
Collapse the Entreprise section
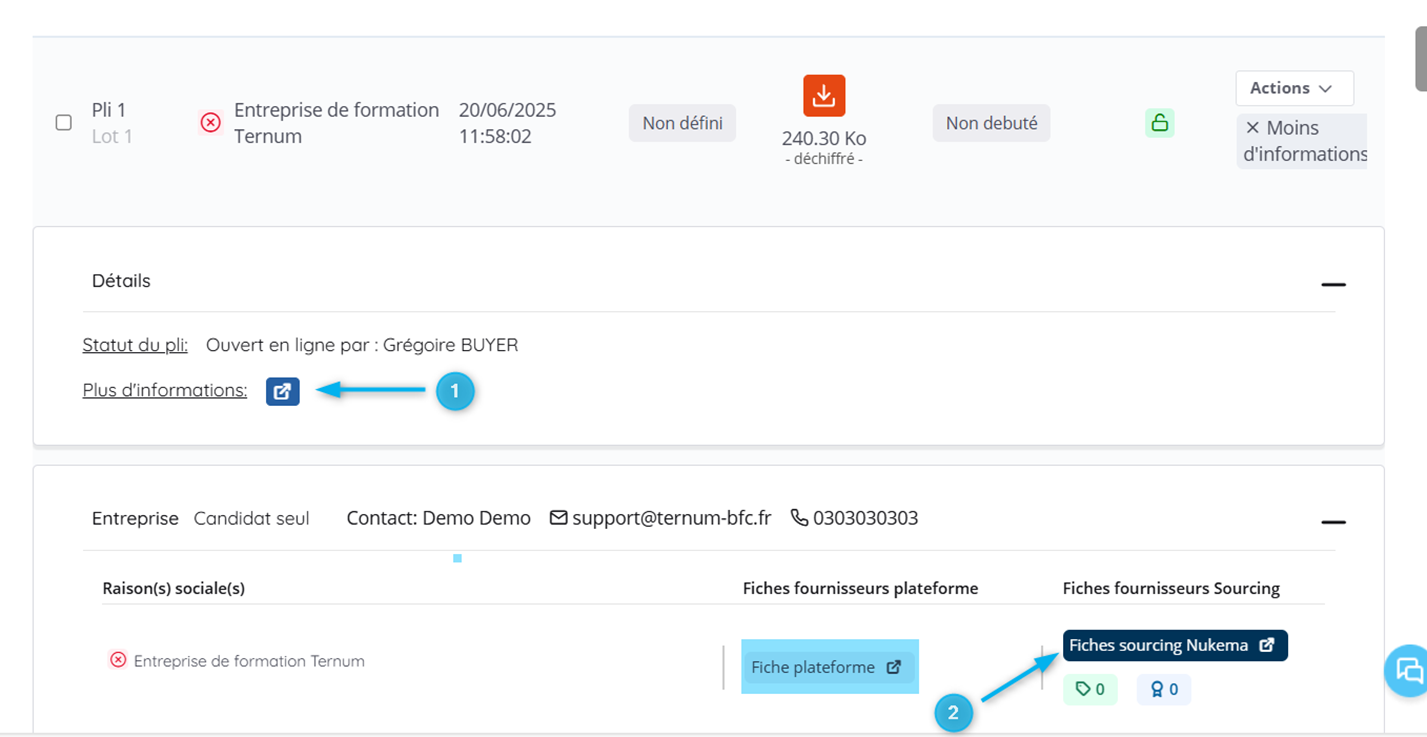pyautogui.click(x=1333, y=521)
